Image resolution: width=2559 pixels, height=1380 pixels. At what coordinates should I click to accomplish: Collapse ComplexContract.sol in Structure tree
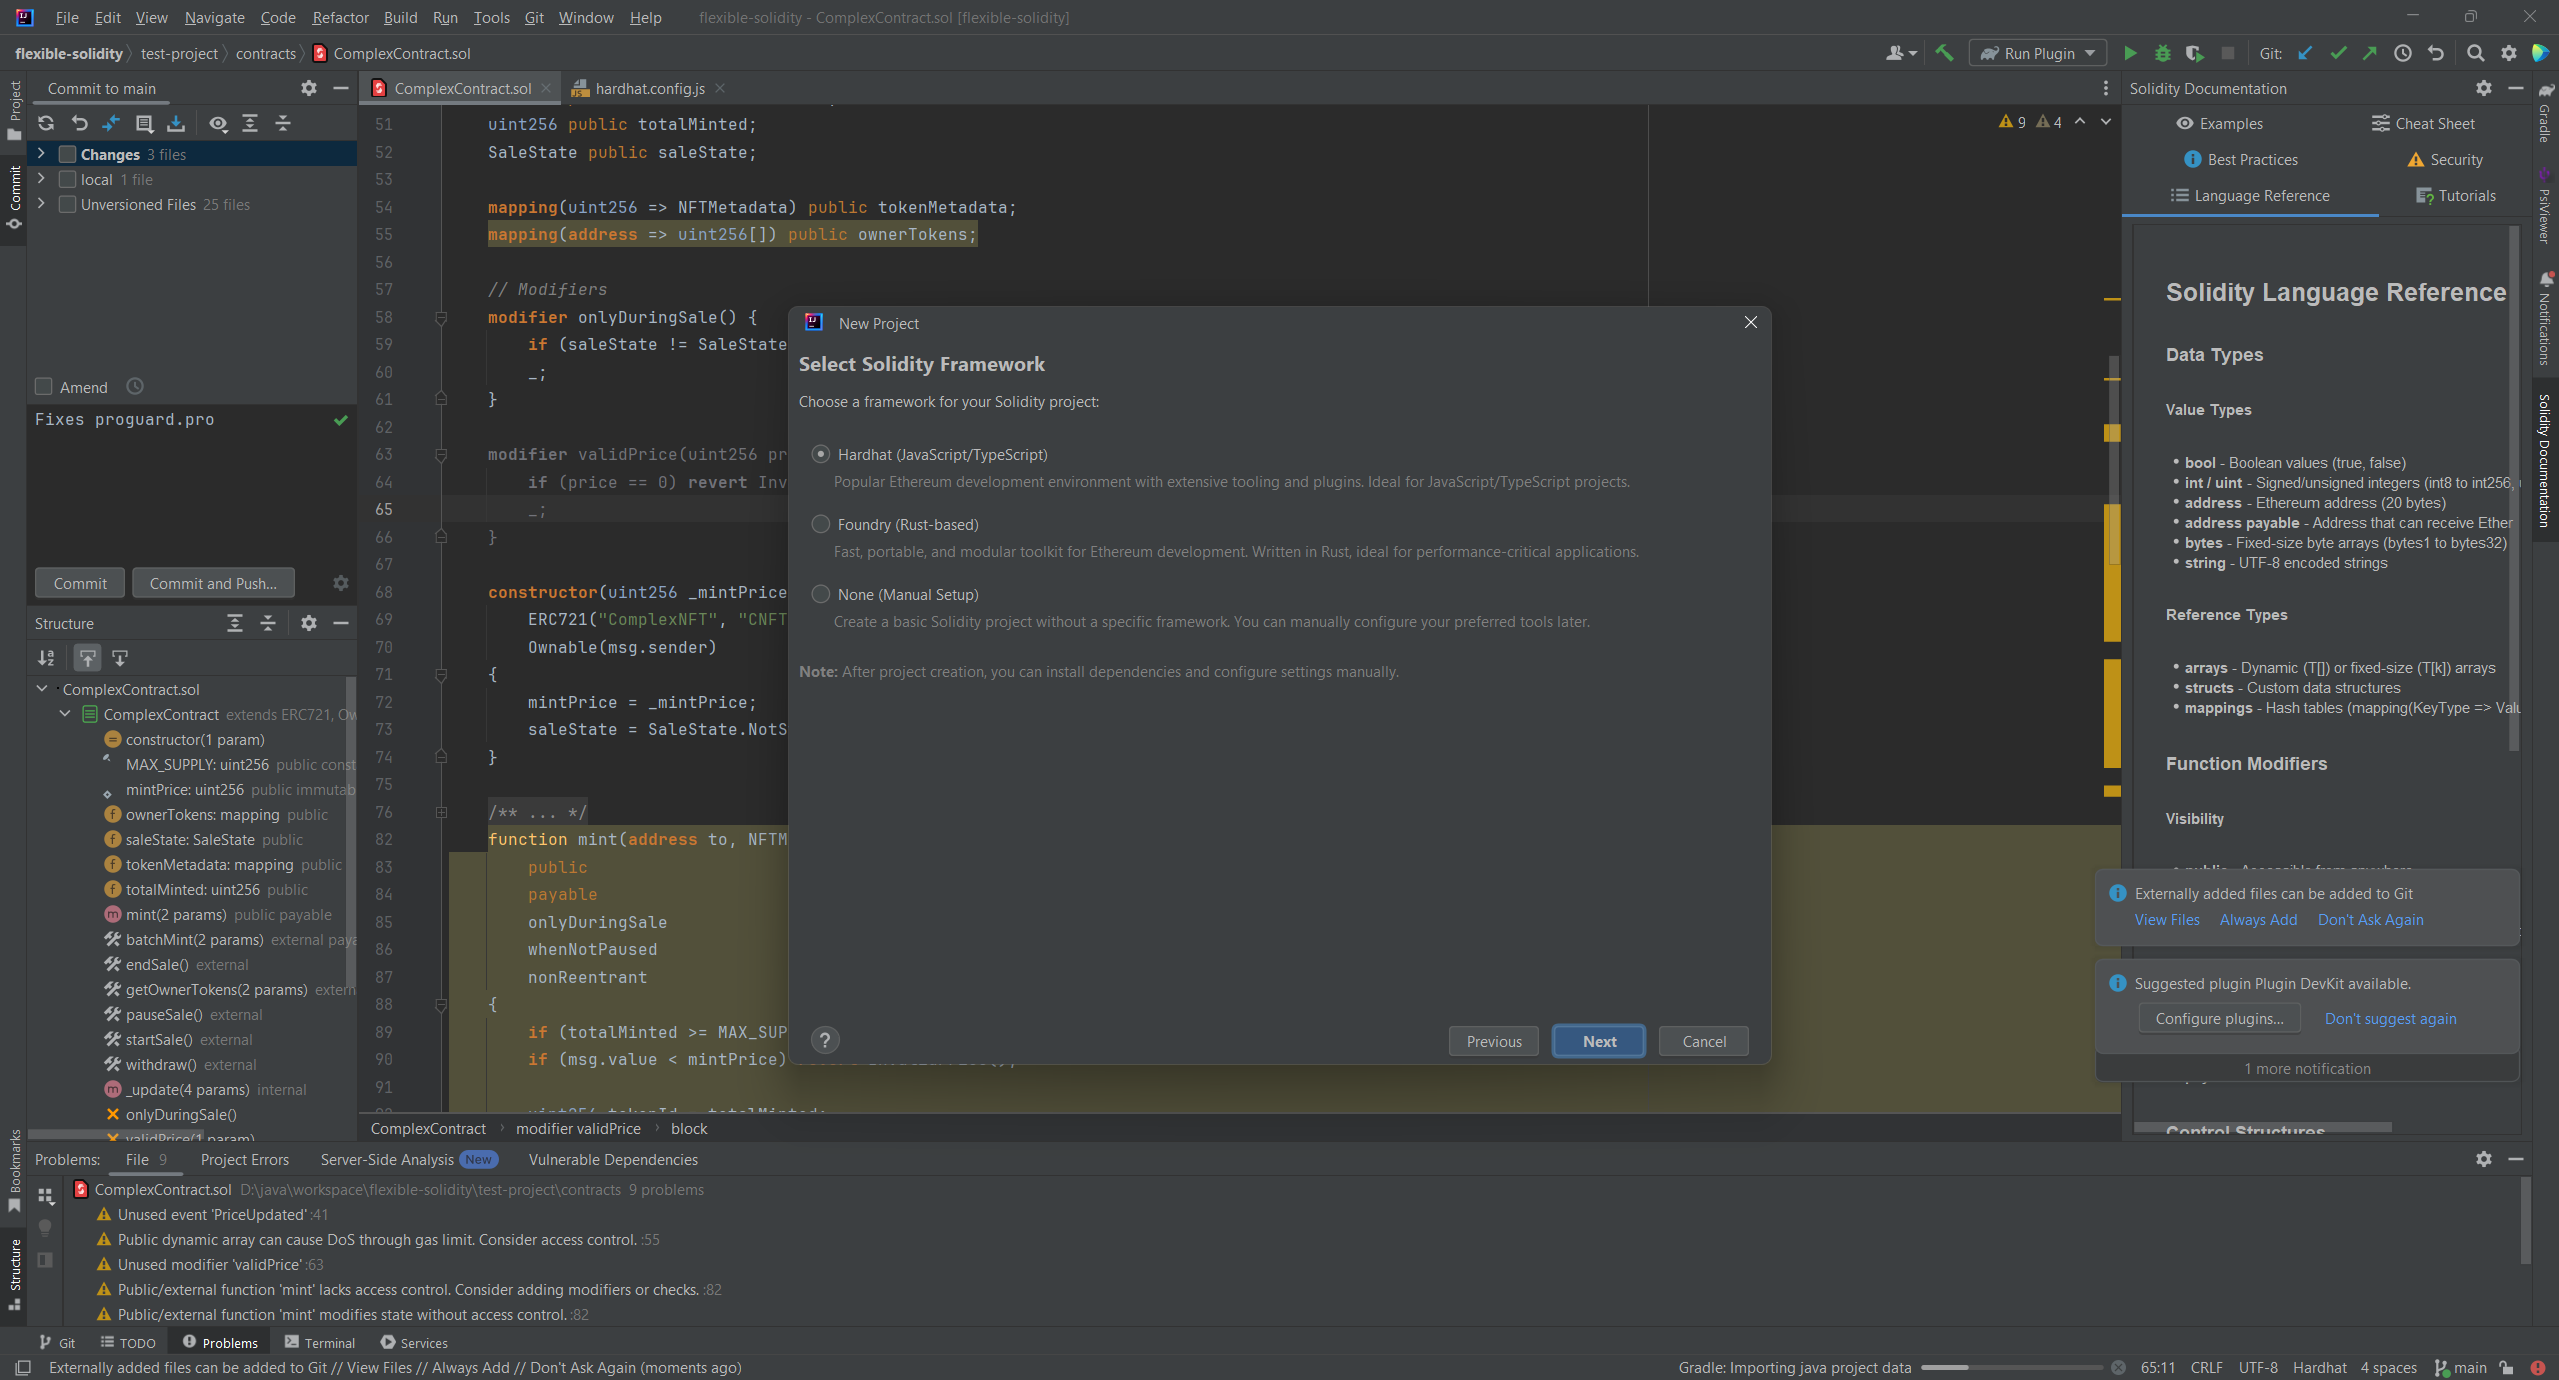point(42,688)
